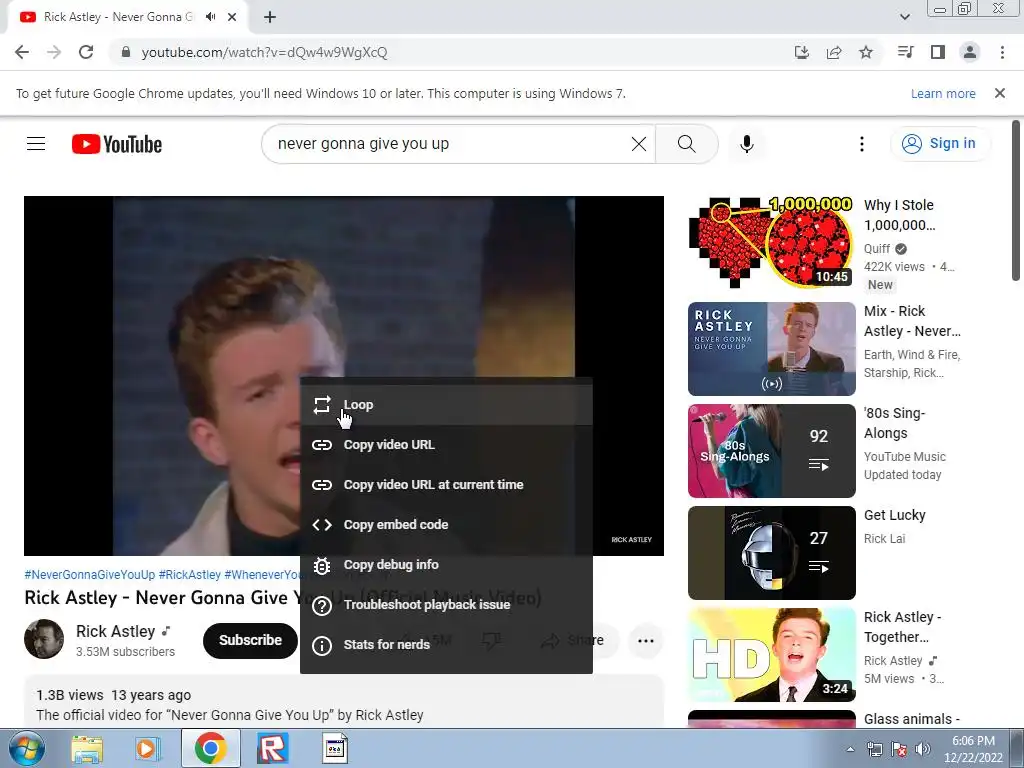Open Roblox from the taskbar

pyautogui.click(x=272, y=748)
